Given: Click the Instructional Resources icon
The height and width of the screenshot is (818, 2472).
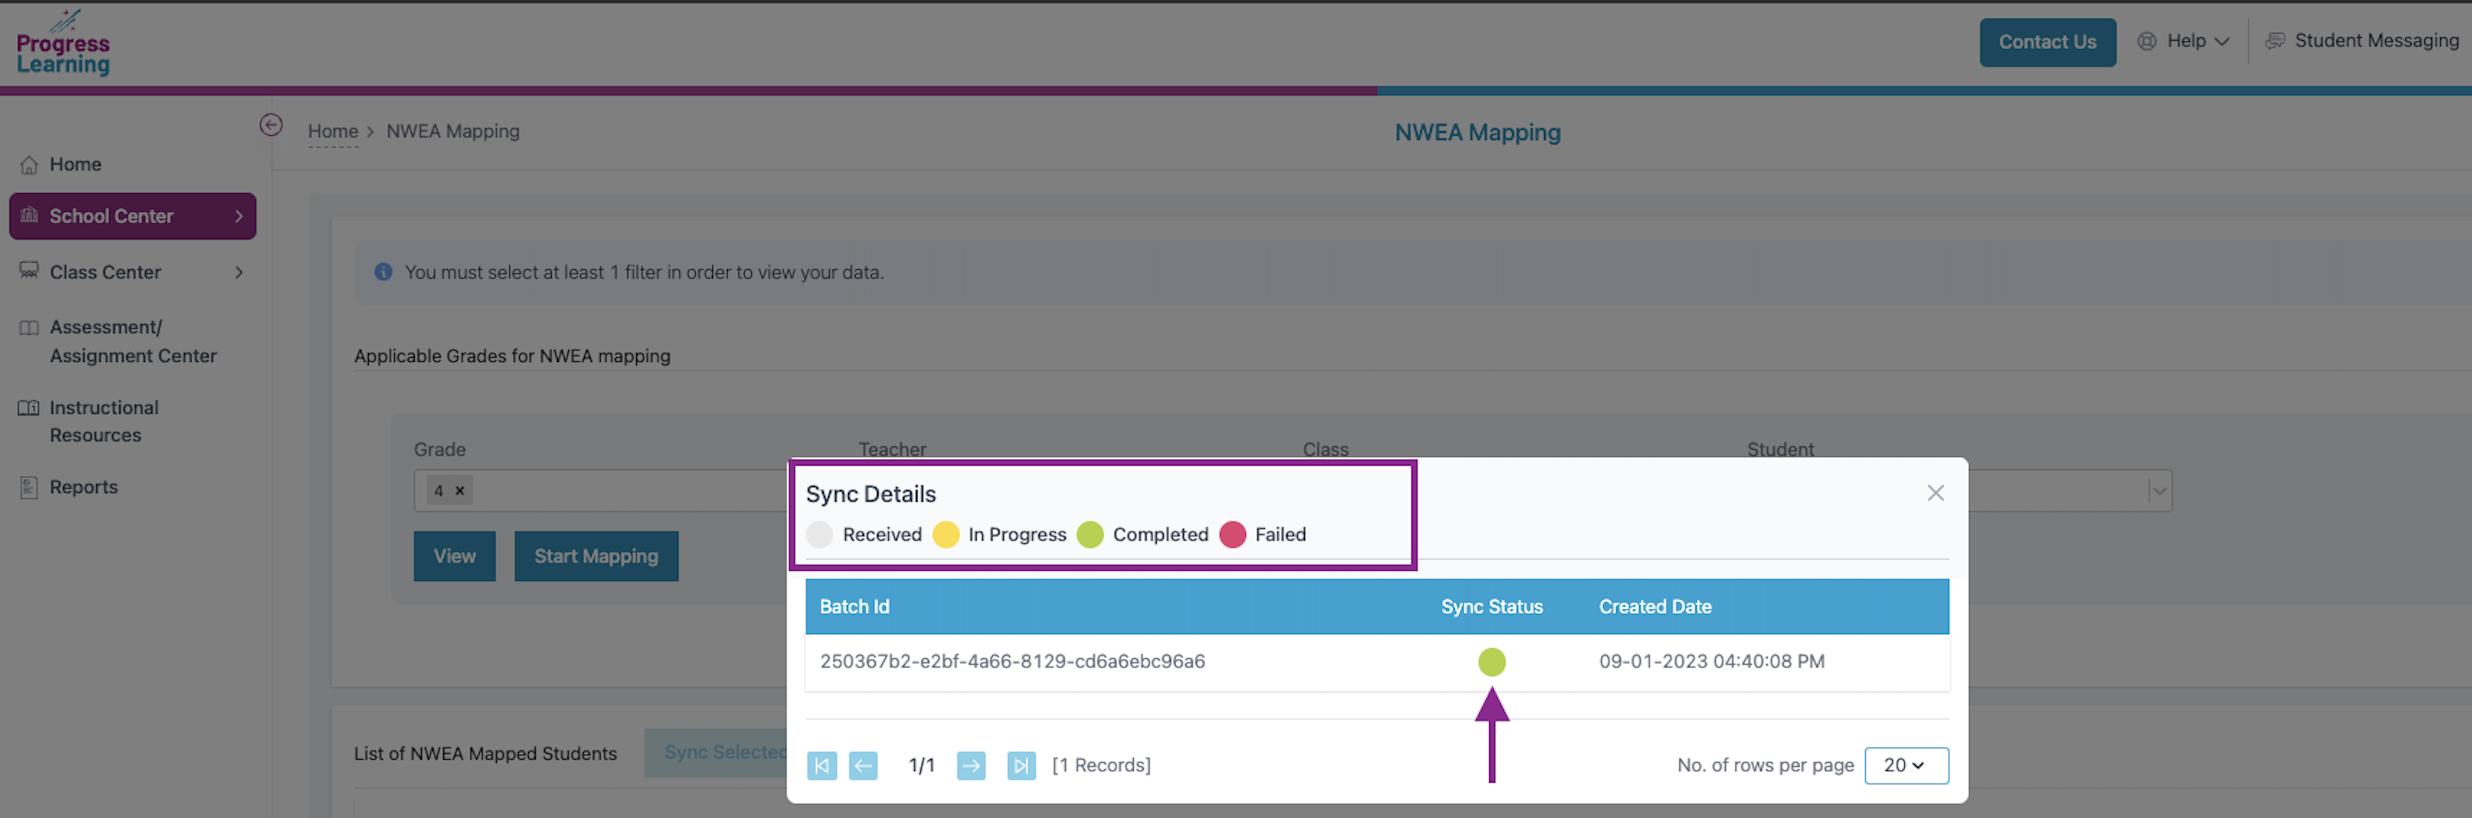Looking at the screenshot, I should (29, 408).
